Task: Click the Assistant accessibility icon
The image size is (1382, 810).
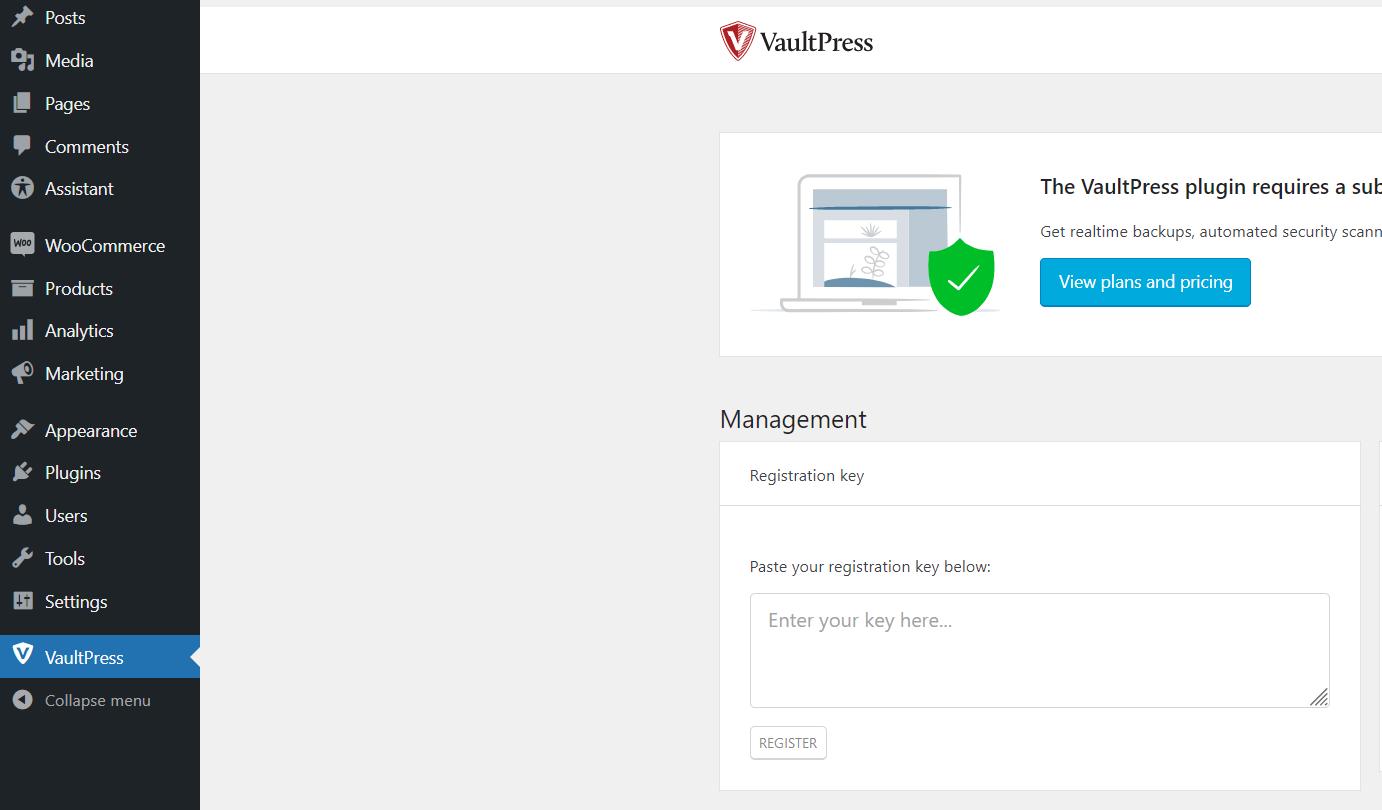Action: click(x=22, y=189)
